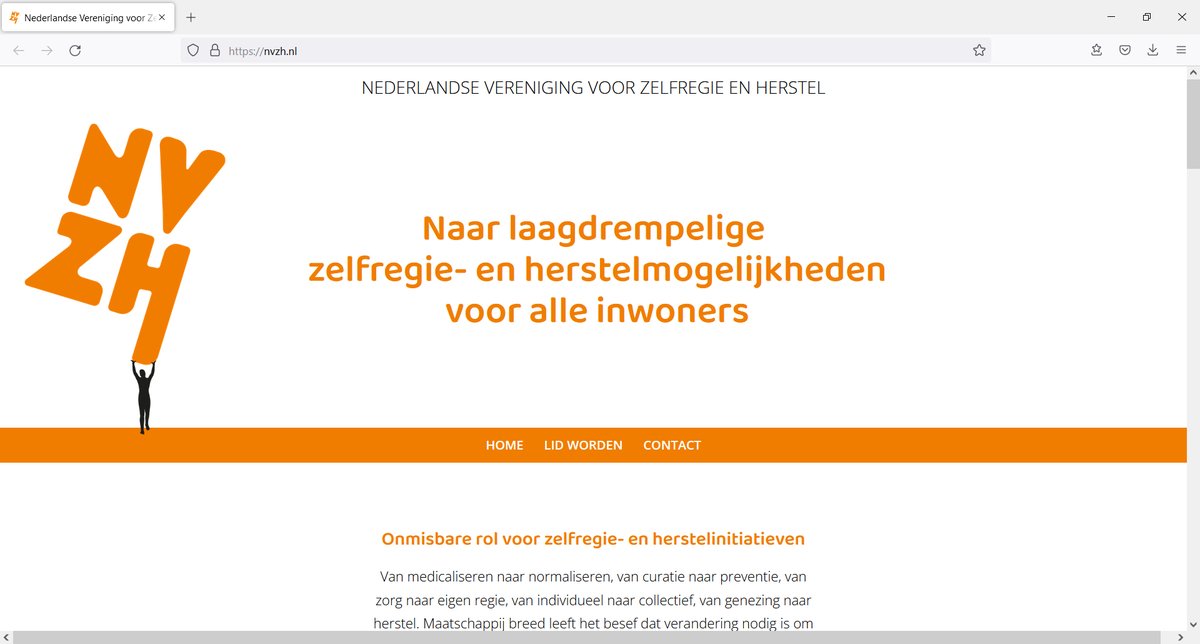Open the Firefox hamburger menu
The image size is (1200, 644).
[x=1181, y=49]
